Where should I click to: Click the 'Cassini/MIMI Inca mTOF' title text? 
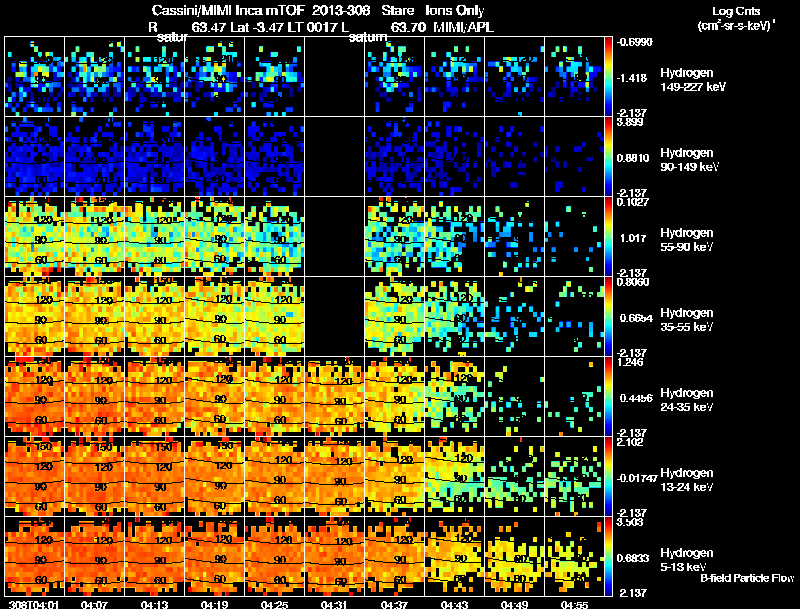pyautogui.click(x=228, y=10)
